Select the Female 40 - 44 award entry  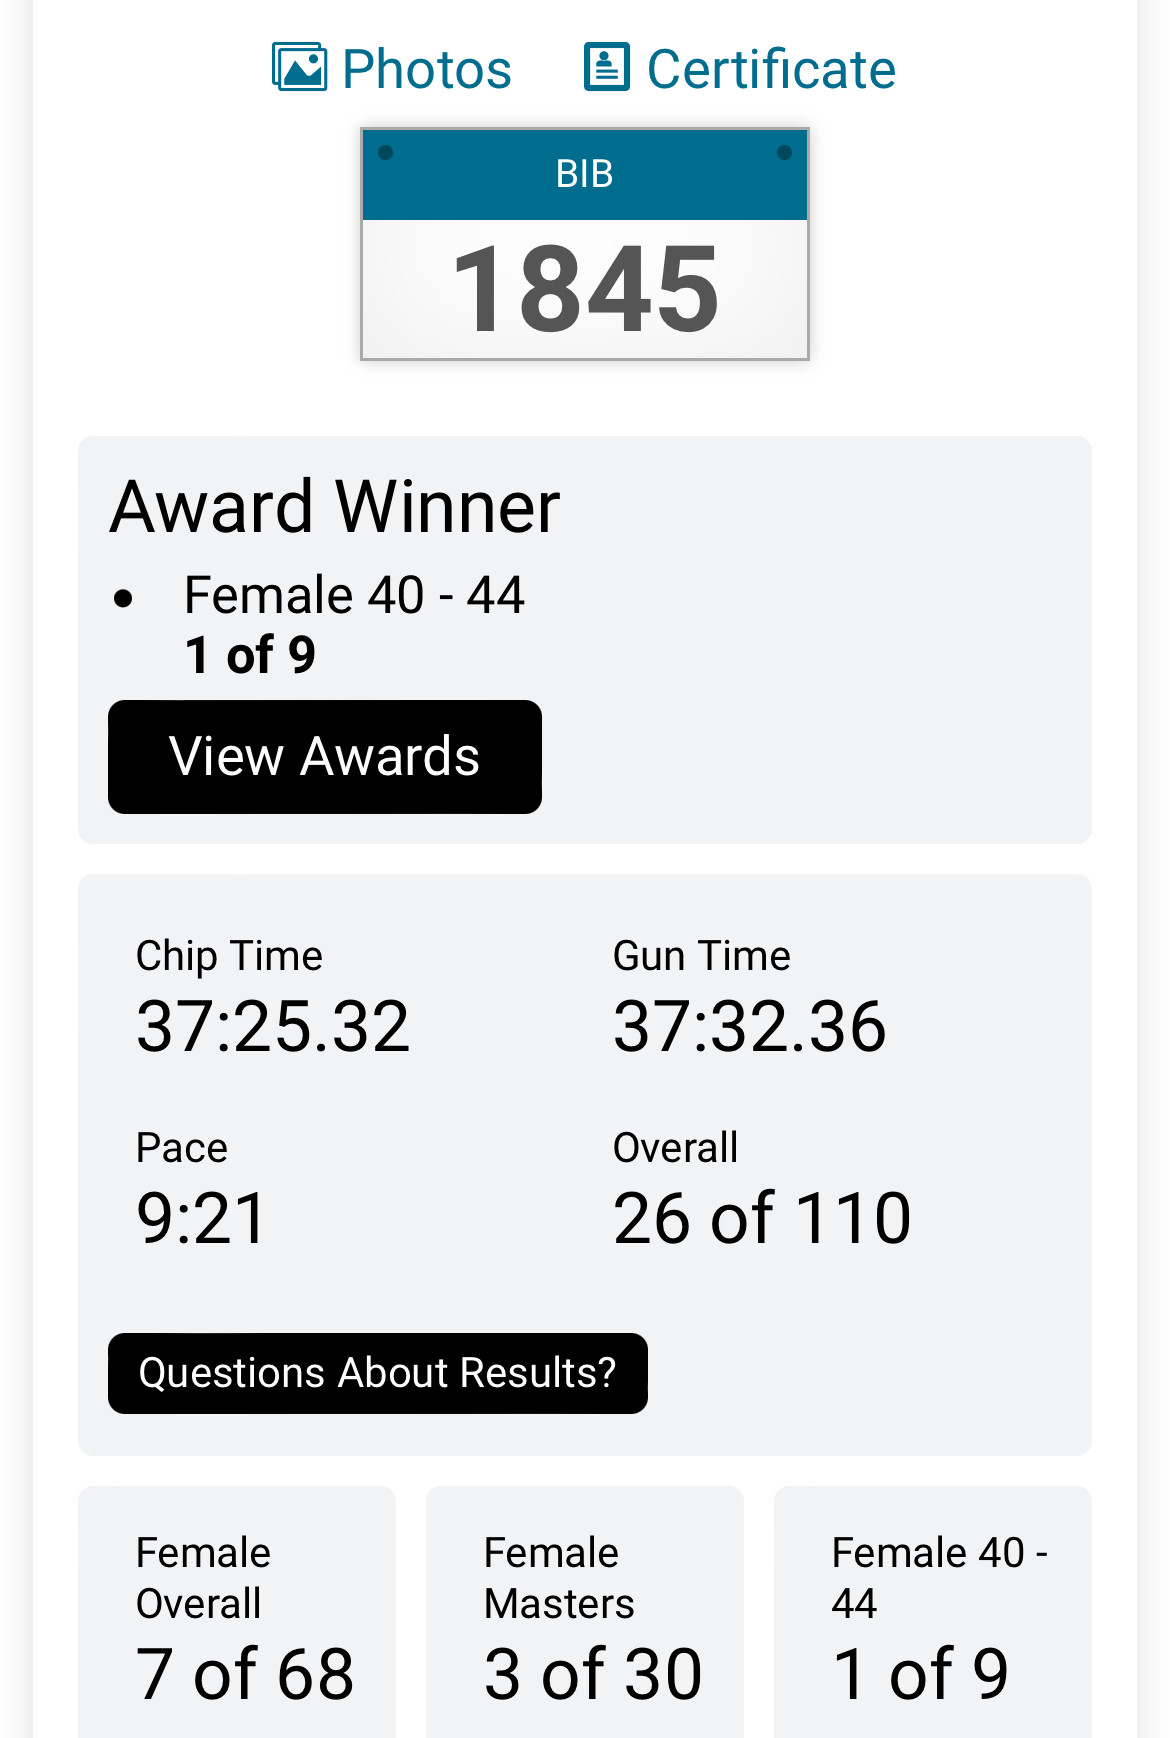point(354,596)
